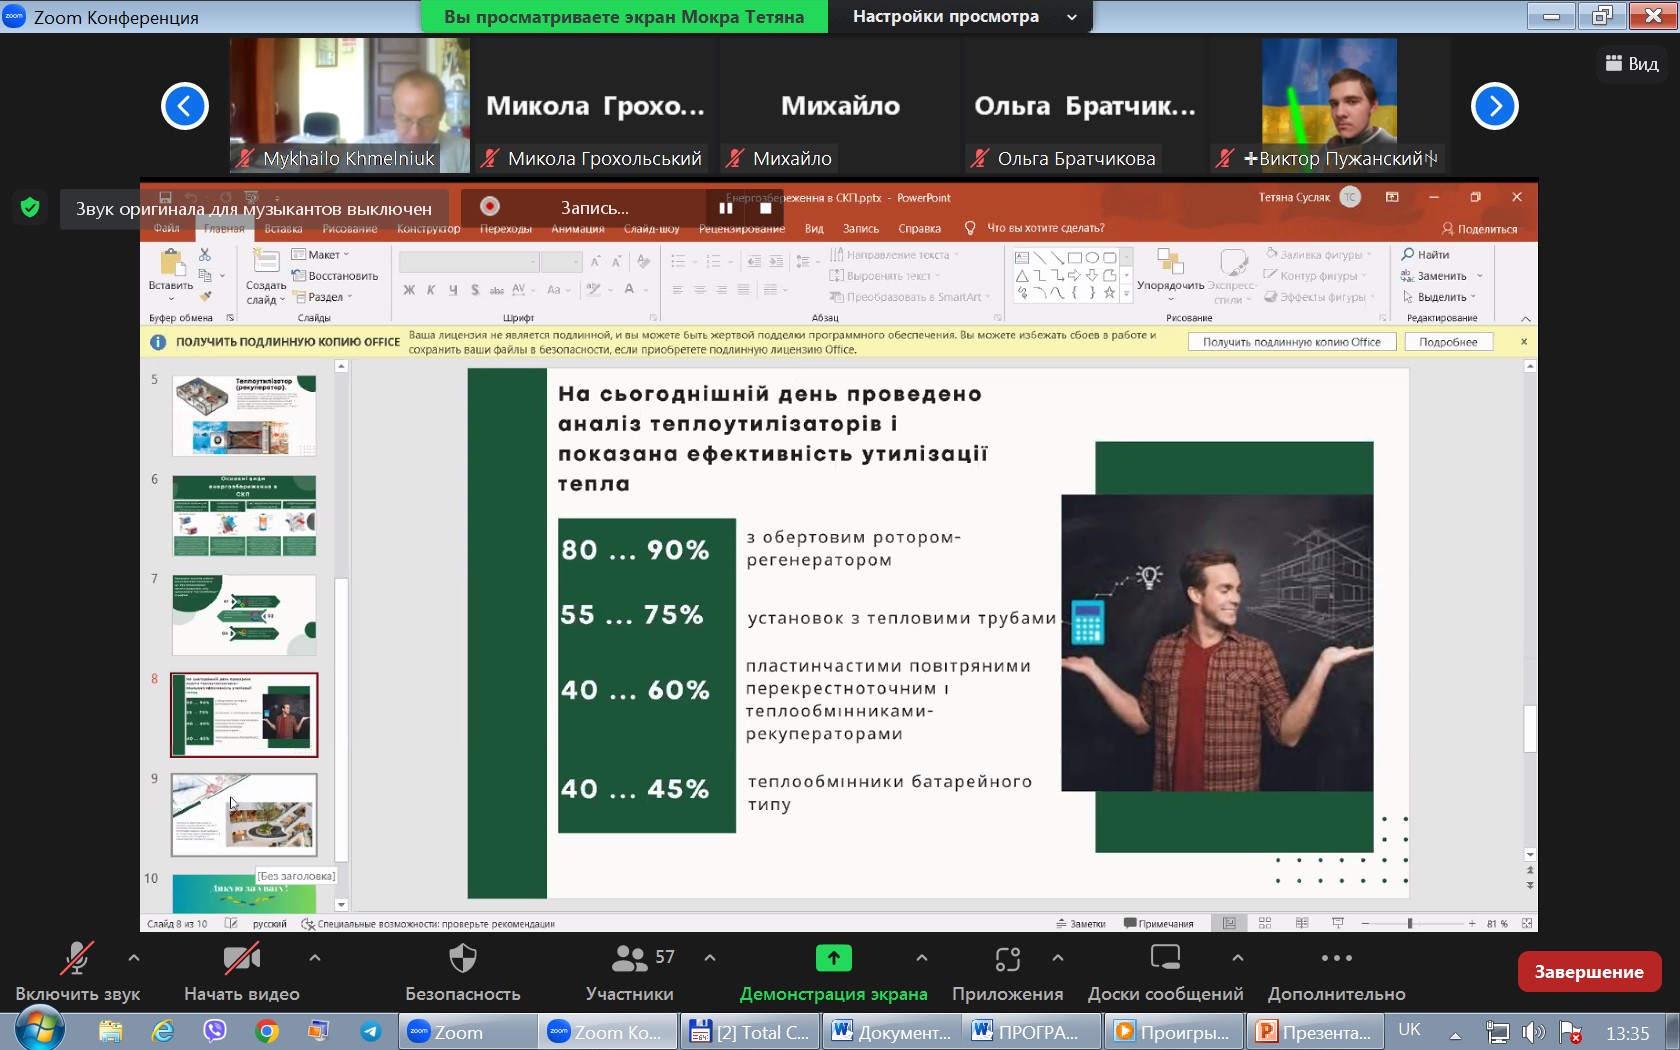The height and width of the screenshot is (1050, 1680).
Task: Toggle Заметки notes in status bar
Action: tap(1081, 923)
